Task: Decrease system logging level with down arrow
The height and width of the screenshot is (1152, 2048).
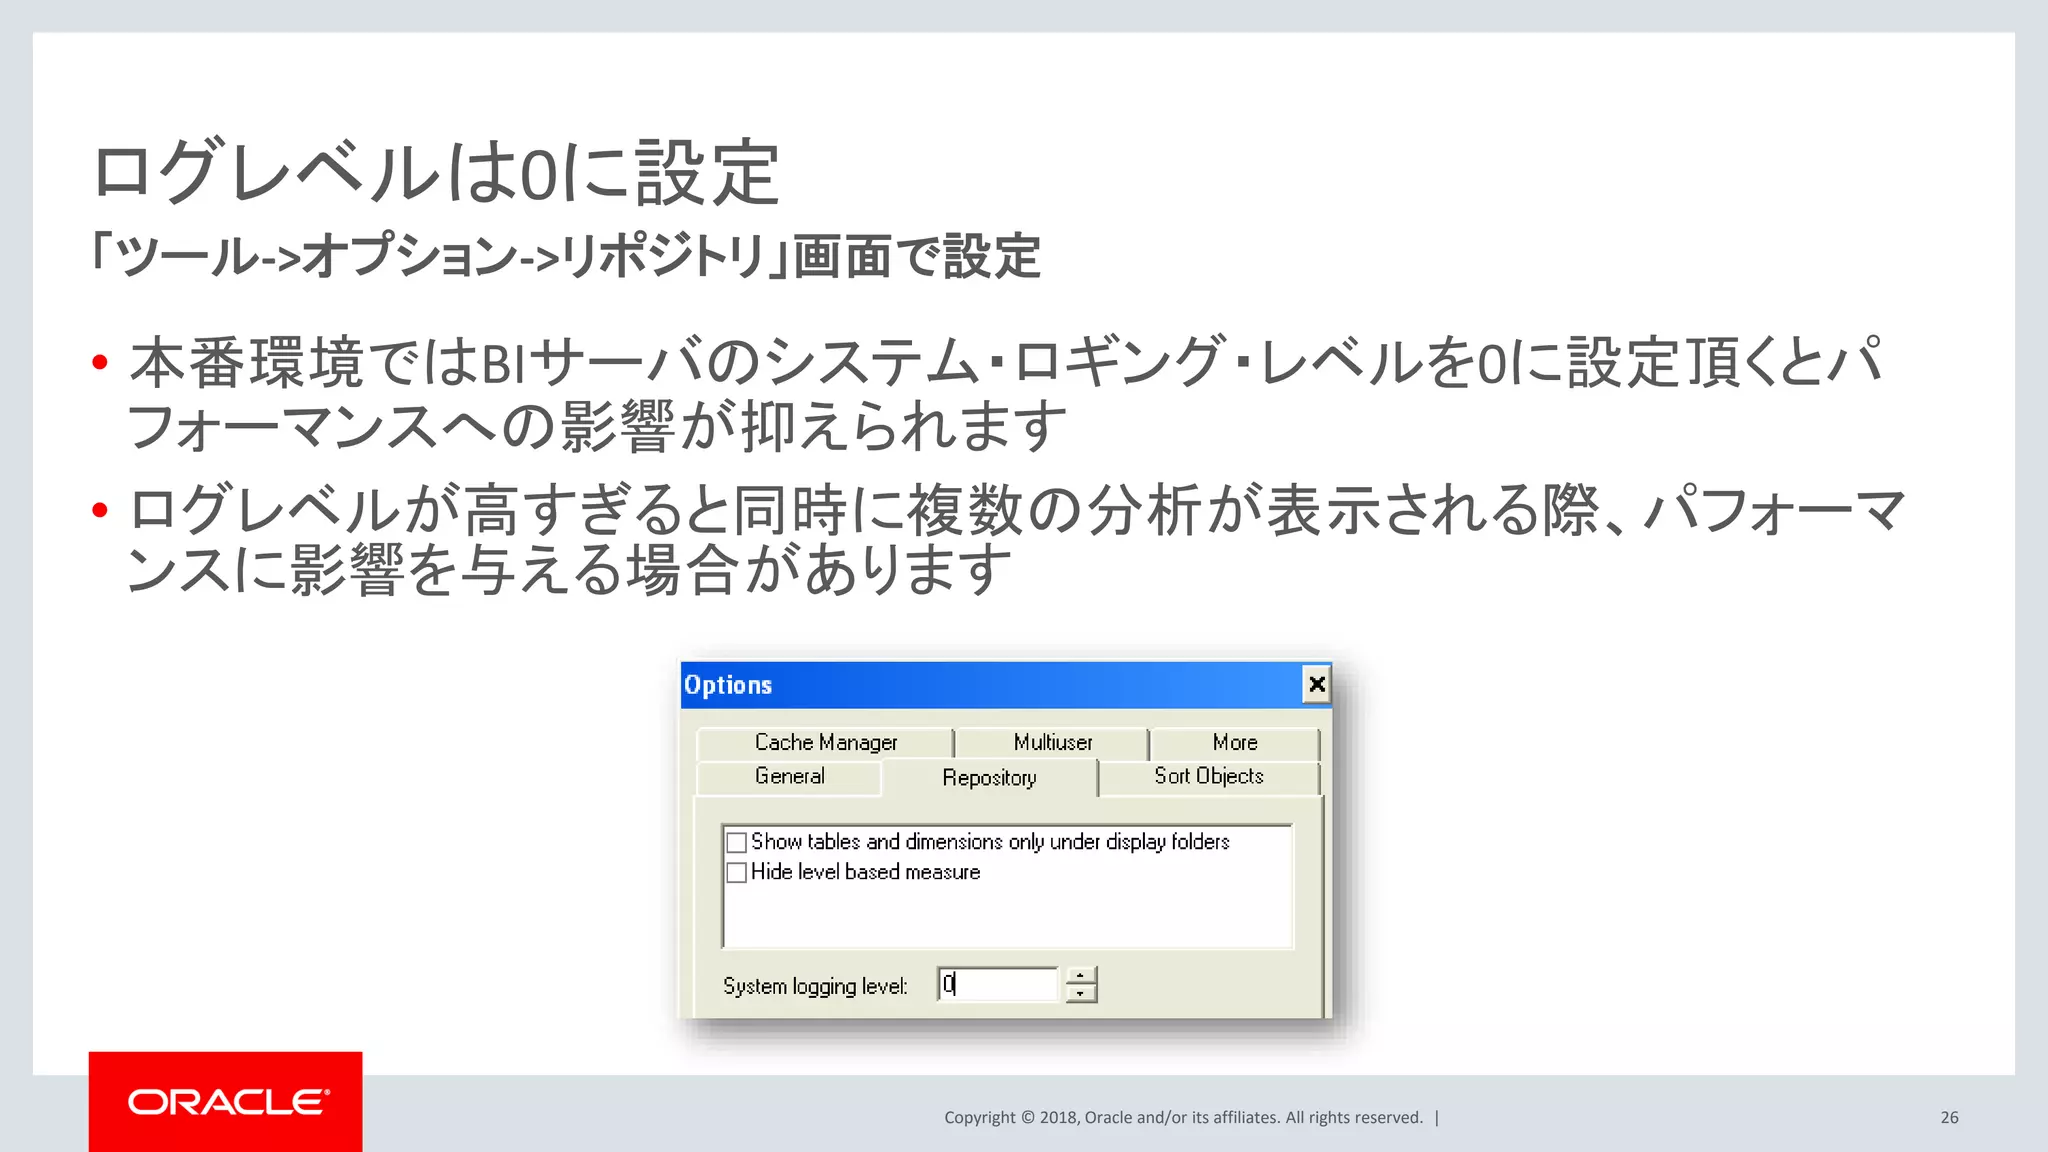Action: pyautogui.click(x=1081, y=993)
